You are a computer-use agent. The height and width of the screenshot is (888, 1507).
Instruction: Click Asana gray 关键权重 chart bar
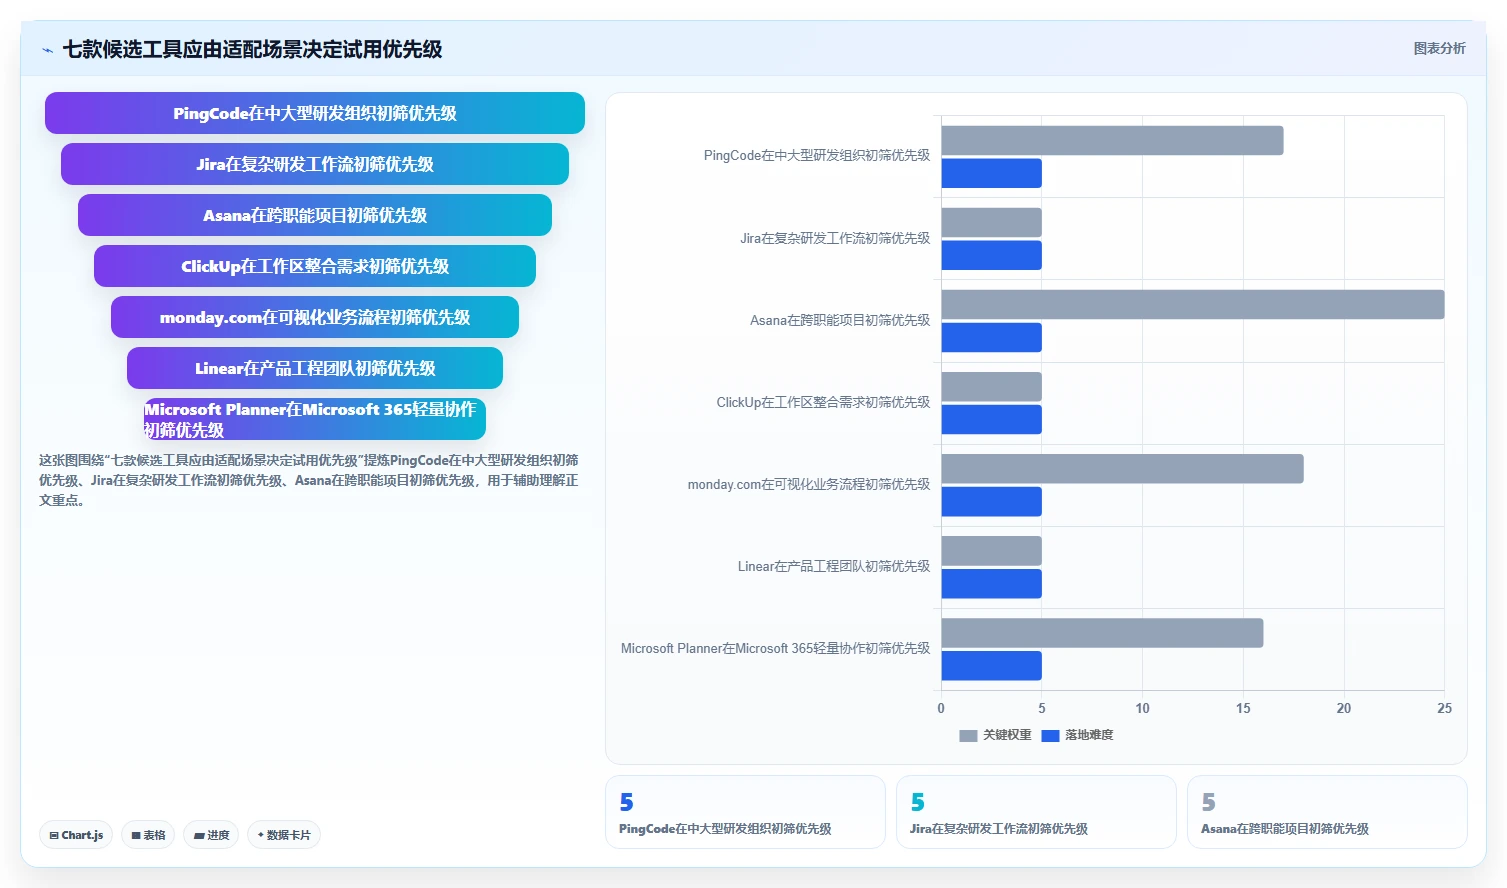pos(1193,304)
